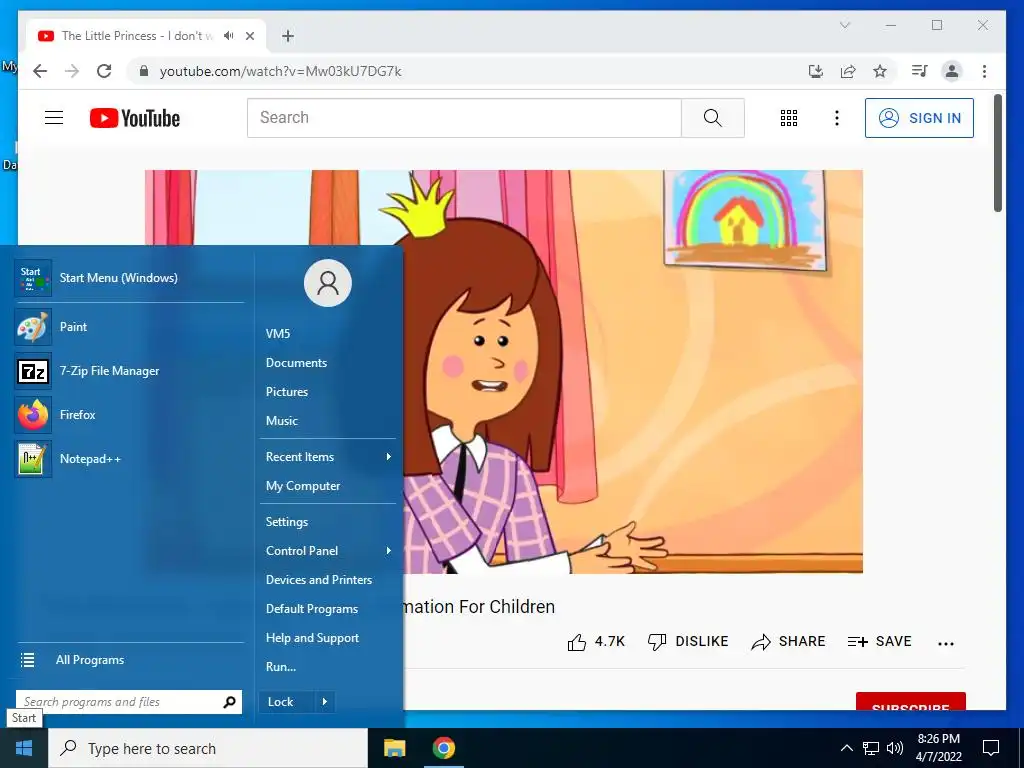Open Paint from the start menu
The width and height of the screenshot is (1024, 768).
(x=129, y=327)
